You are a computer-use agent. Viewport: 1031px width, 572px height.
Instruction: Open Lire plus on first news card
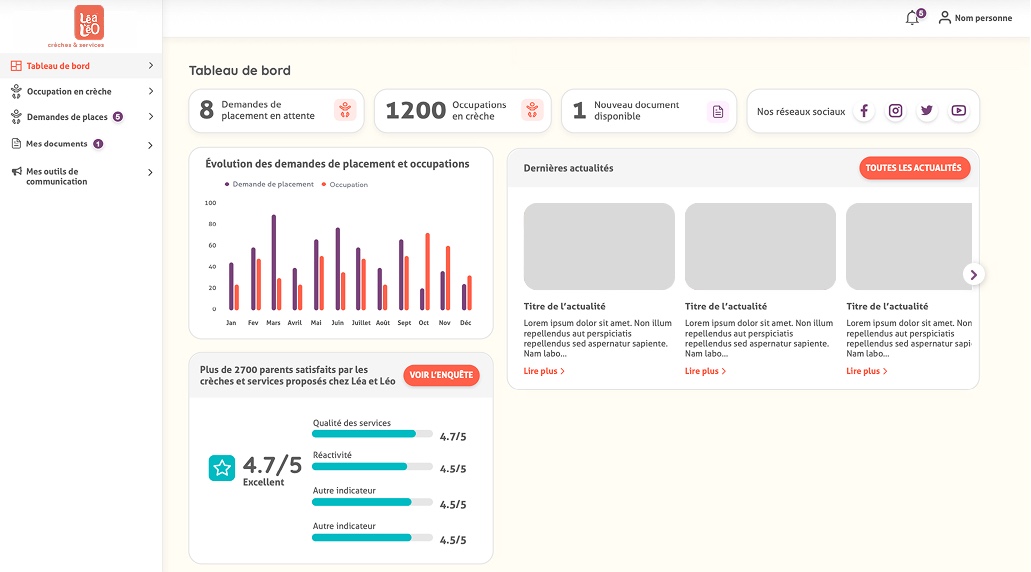coord(544,371)
